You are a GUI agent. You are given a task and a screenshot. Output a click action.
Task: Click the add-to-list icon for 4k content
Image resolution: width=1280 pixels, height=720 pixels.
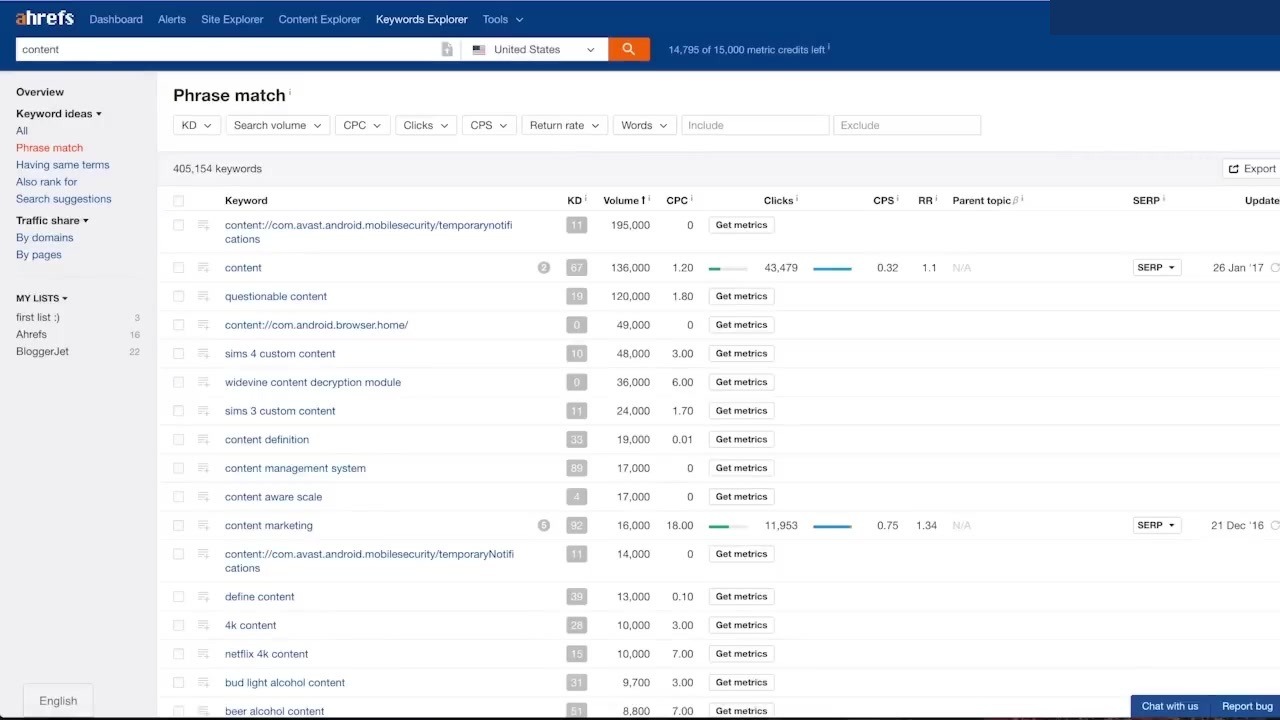click(204, 625)
